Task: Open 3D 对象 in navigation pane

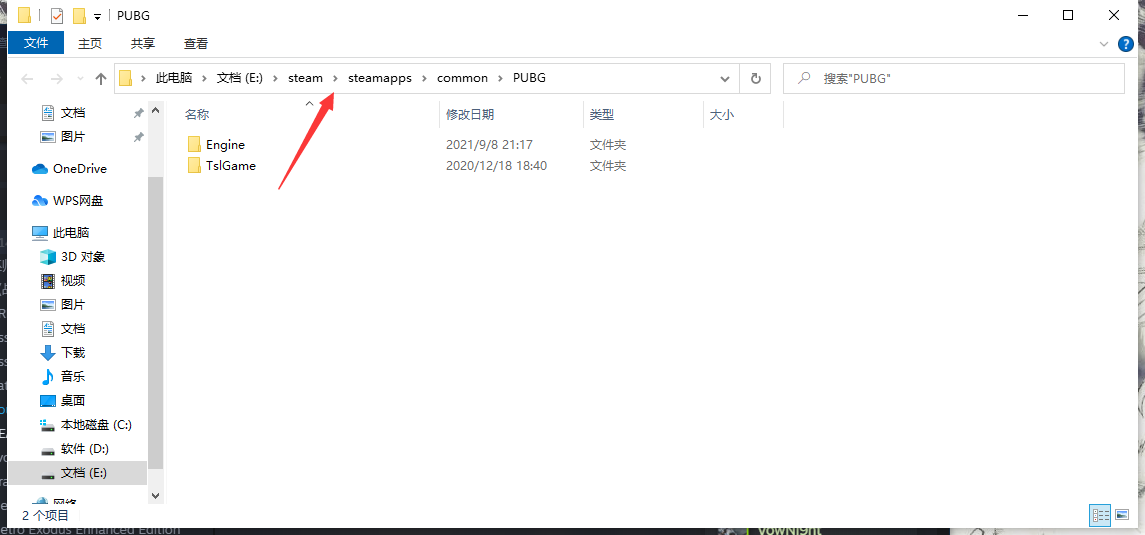Action: 83,257
